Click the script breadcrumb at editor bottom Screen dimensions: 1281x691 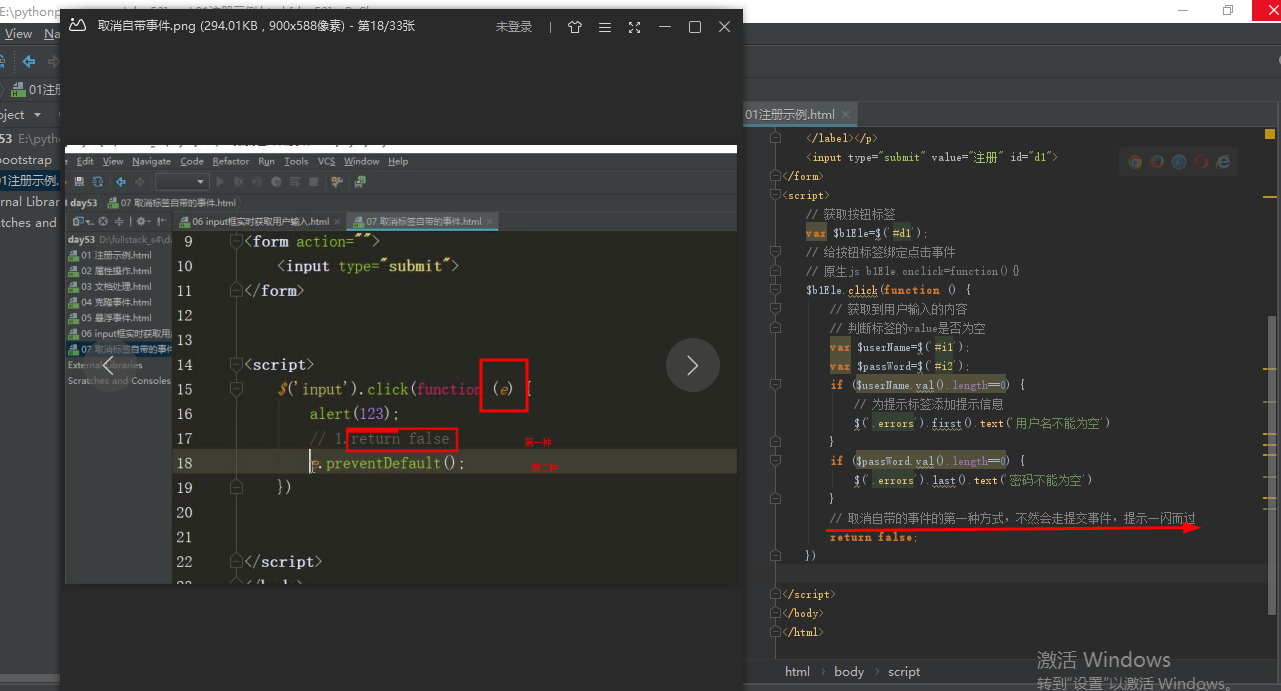coord(904,672)
